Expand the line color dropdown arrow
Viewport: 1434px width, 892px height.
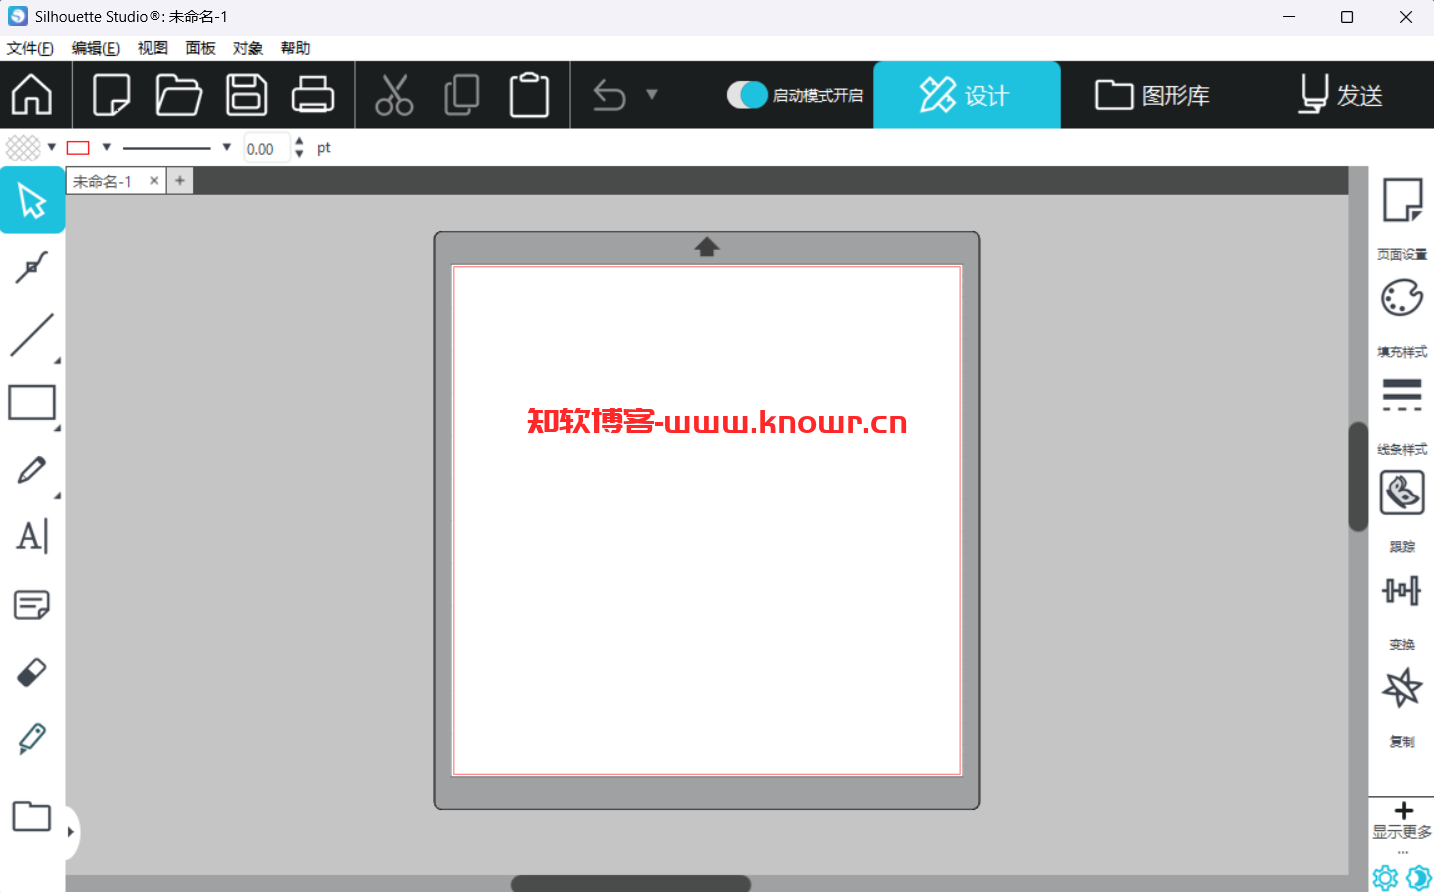point(107,147)
